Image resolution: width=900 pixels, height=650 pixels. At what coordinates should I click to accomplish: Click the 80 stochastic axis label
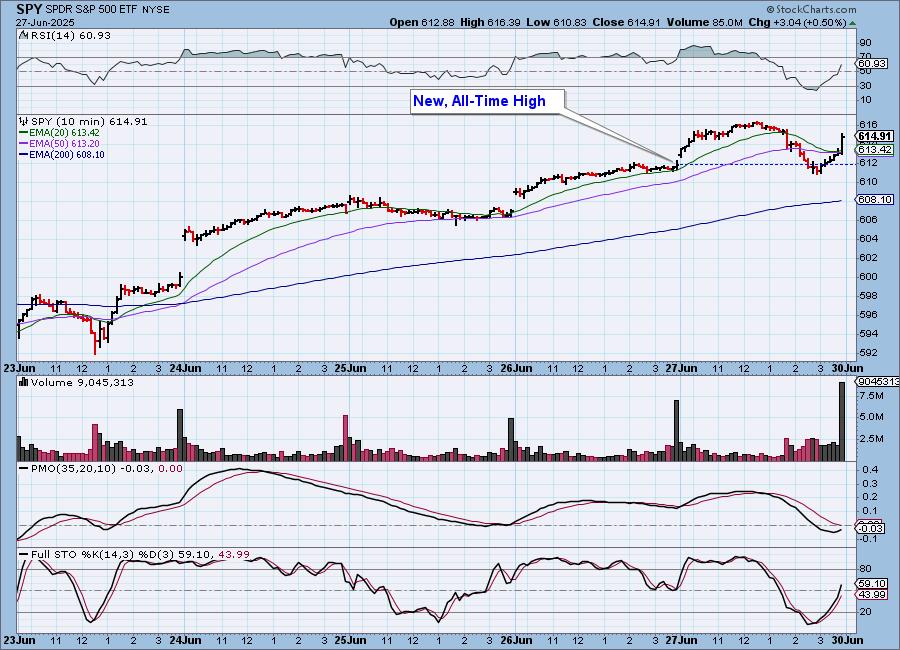tap(865, 569)
